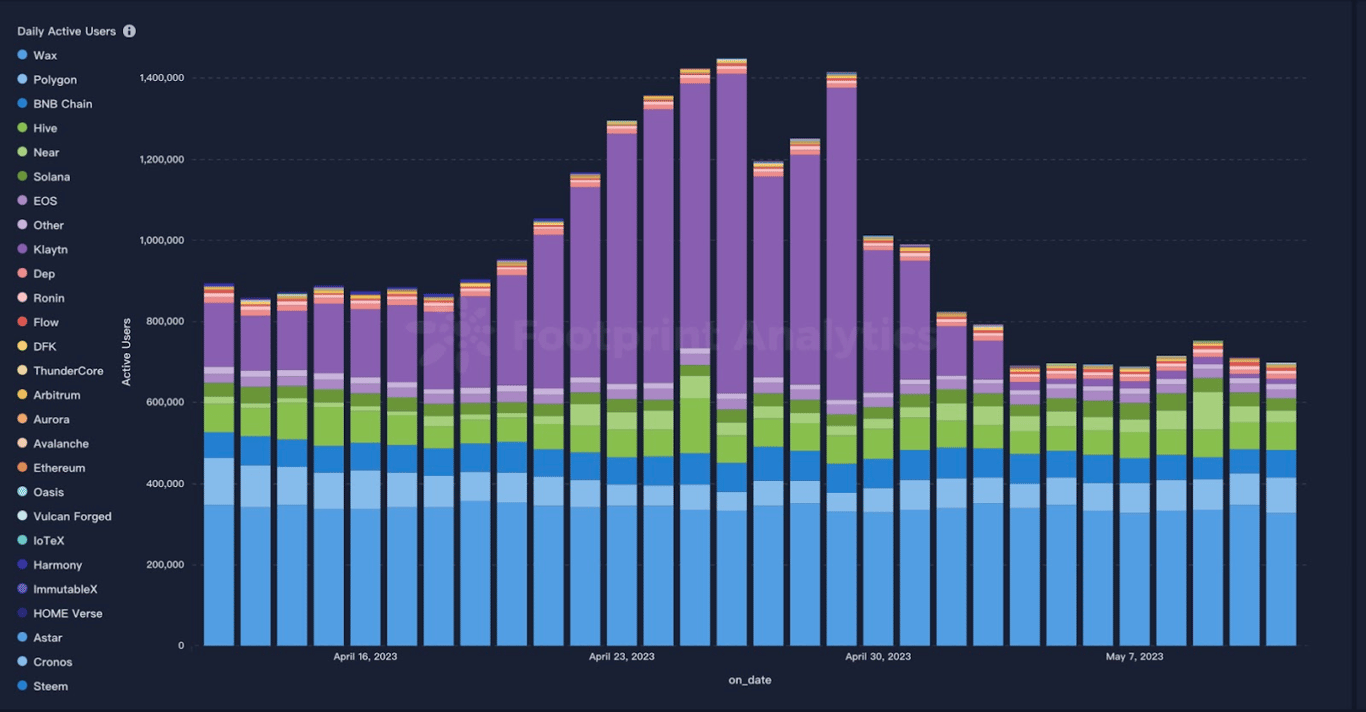Select the Astar legend label
Screen dimensions: 1366x712
pos(47,638)
